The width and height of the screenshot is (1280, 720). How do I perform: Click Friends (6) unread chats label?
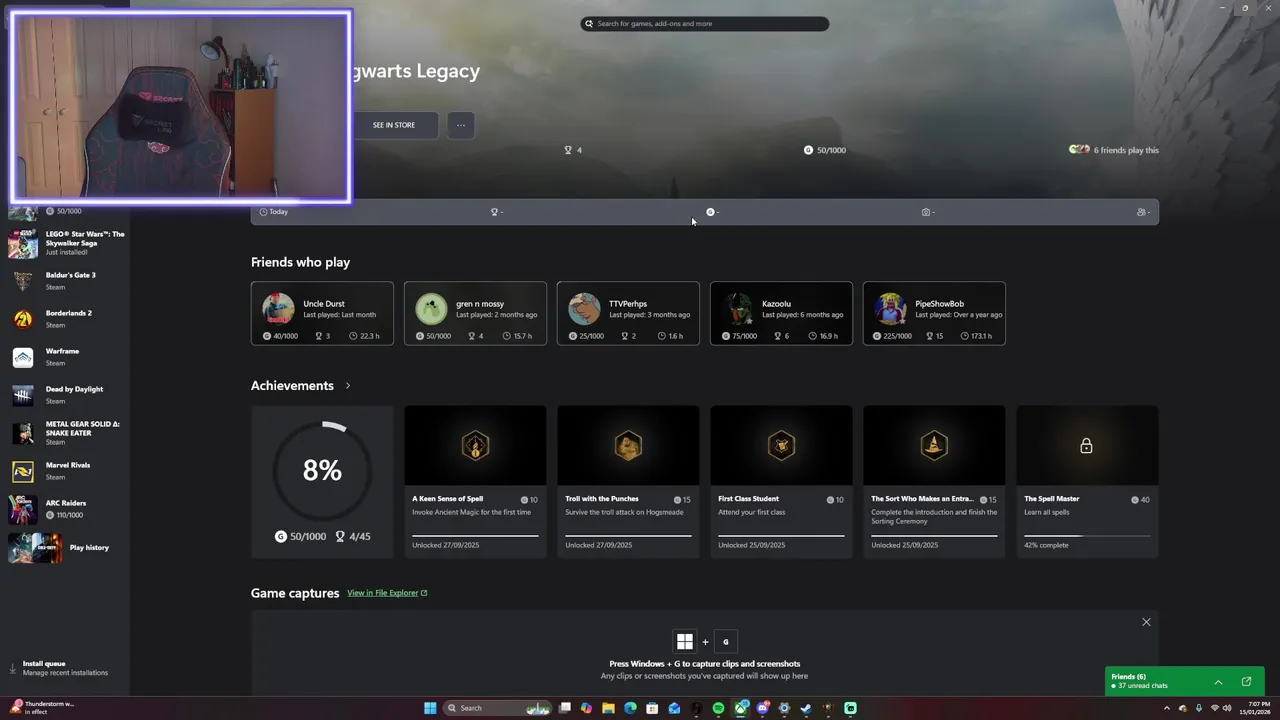click(x=1139, y=681)
